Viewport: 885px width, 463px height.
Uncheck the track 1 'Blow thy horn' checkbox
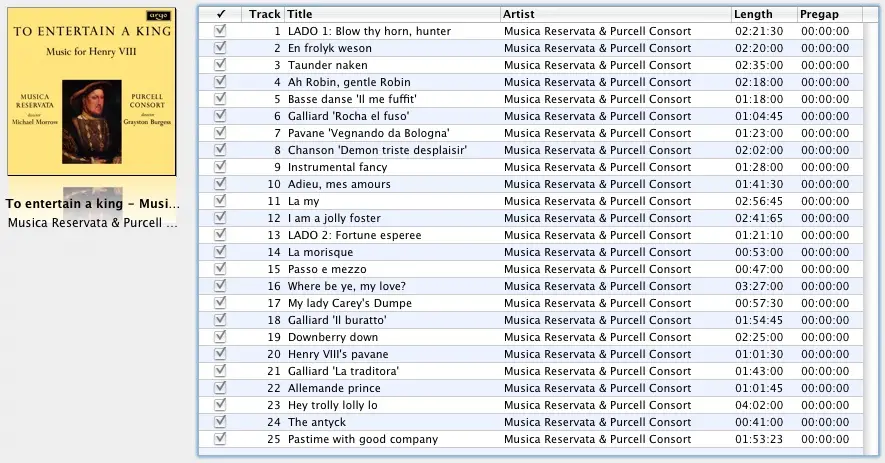220,31
